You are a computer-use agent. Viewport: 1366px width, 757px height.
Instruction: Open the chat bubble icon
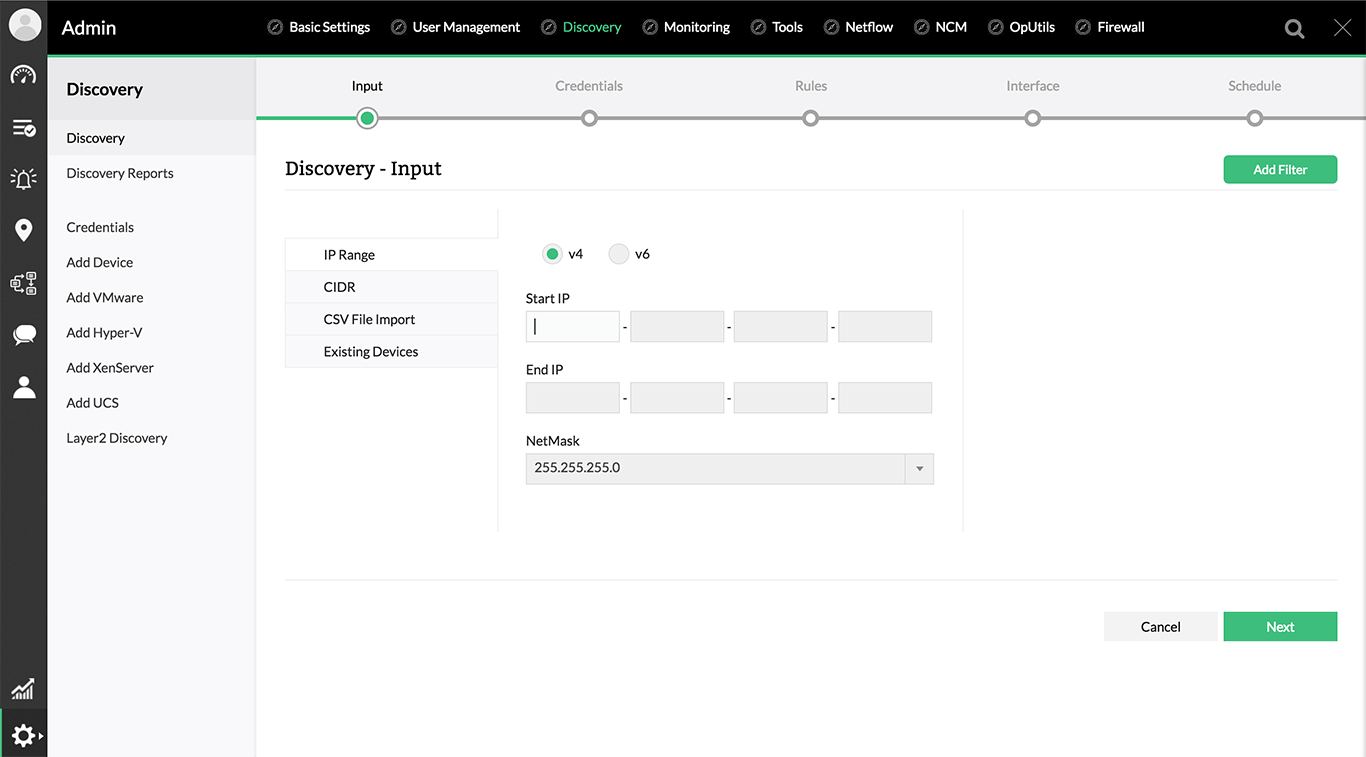pyautogui.click(x=23, y=335)
